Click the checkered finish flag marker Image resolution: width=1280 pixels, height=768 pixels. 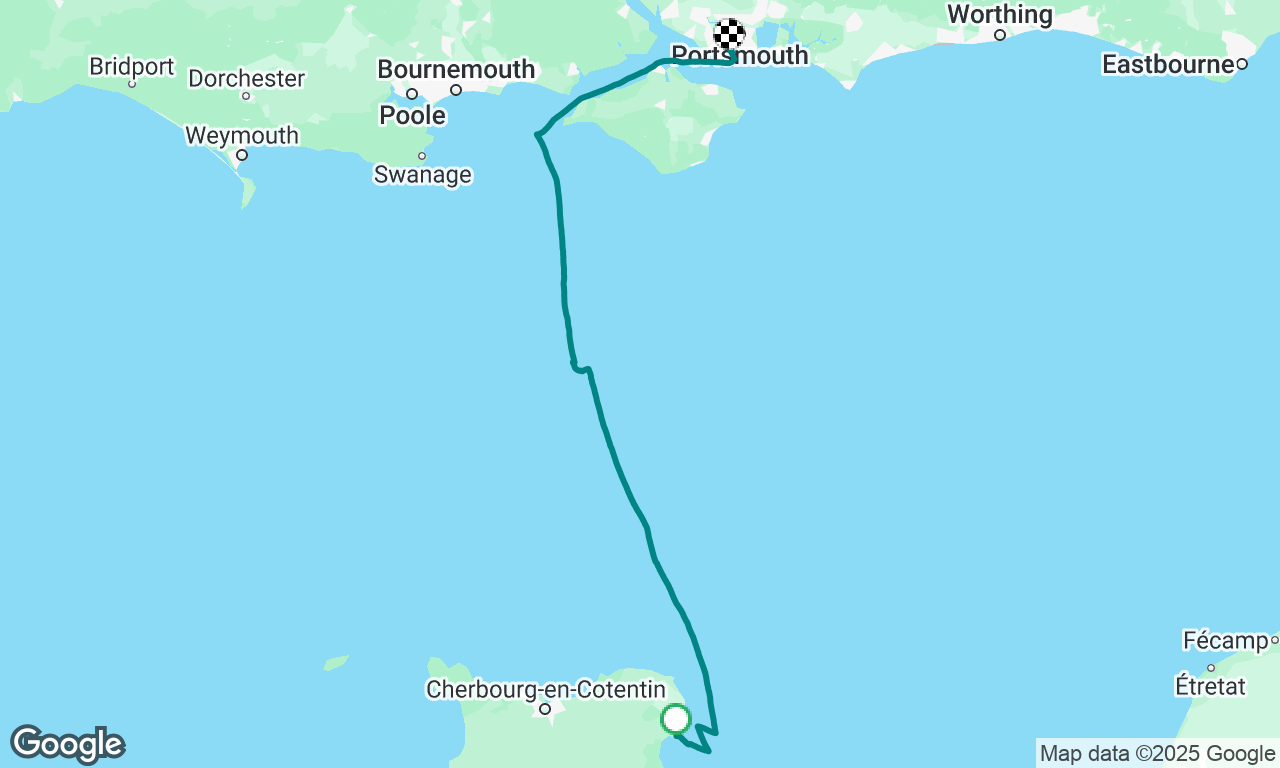coord(729,34)
